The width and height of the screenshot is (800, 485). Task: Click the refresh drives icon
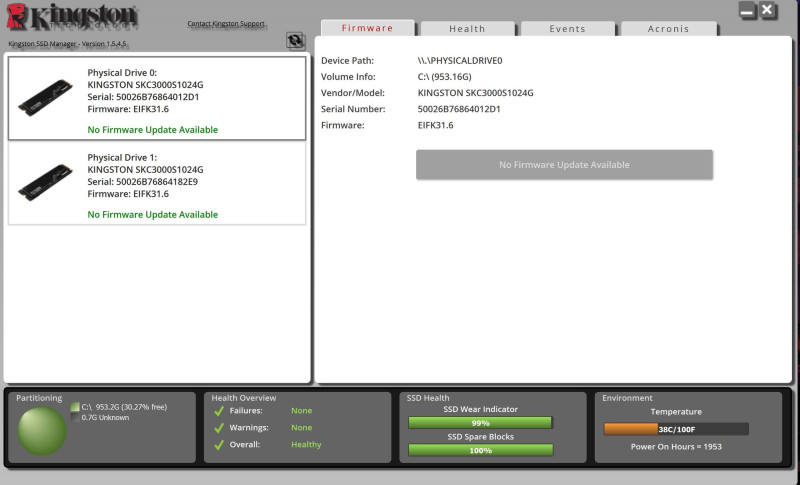(295, 40)
